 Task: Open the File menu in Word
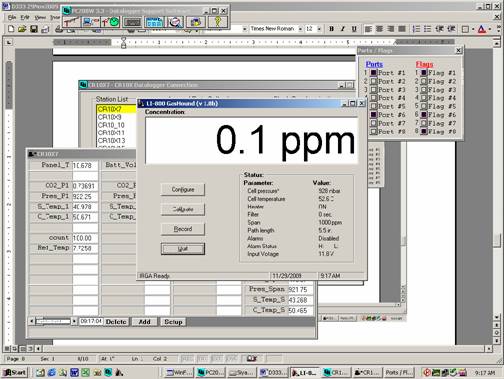12,17
